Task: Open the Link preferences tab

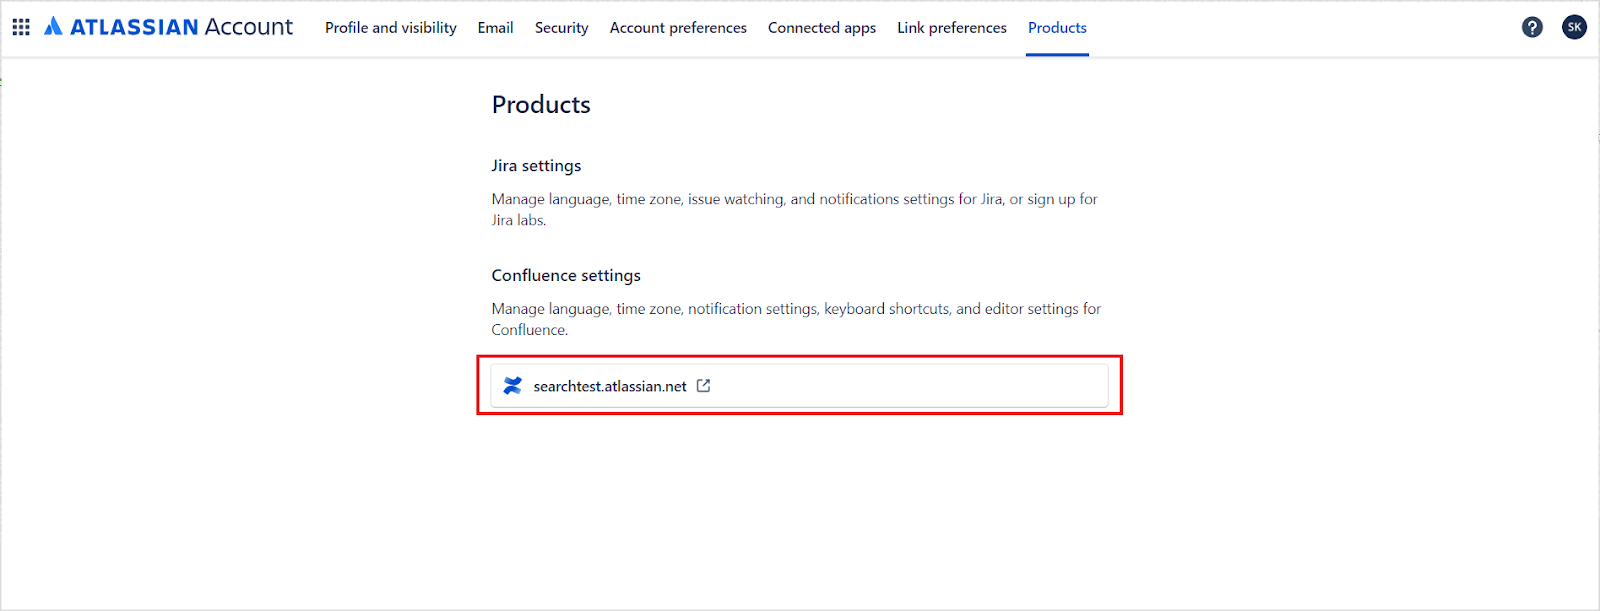Action: pyautogui.click(x=951, y=28)
